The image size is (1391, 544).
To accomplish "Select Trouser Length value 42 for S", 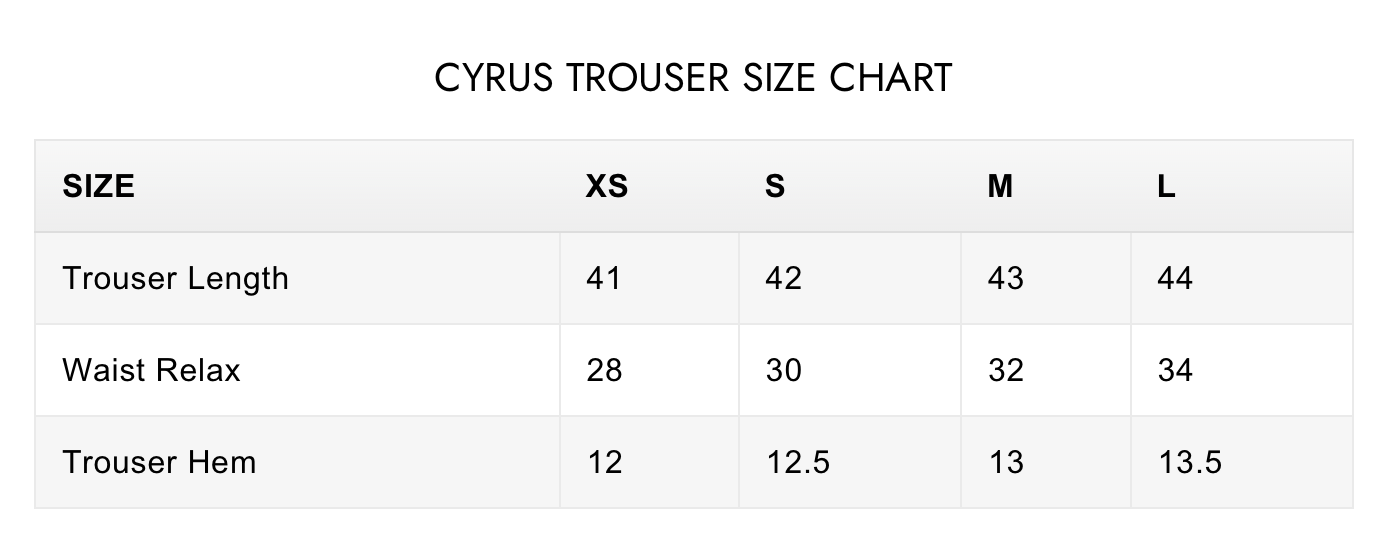I will click(784, 278).
